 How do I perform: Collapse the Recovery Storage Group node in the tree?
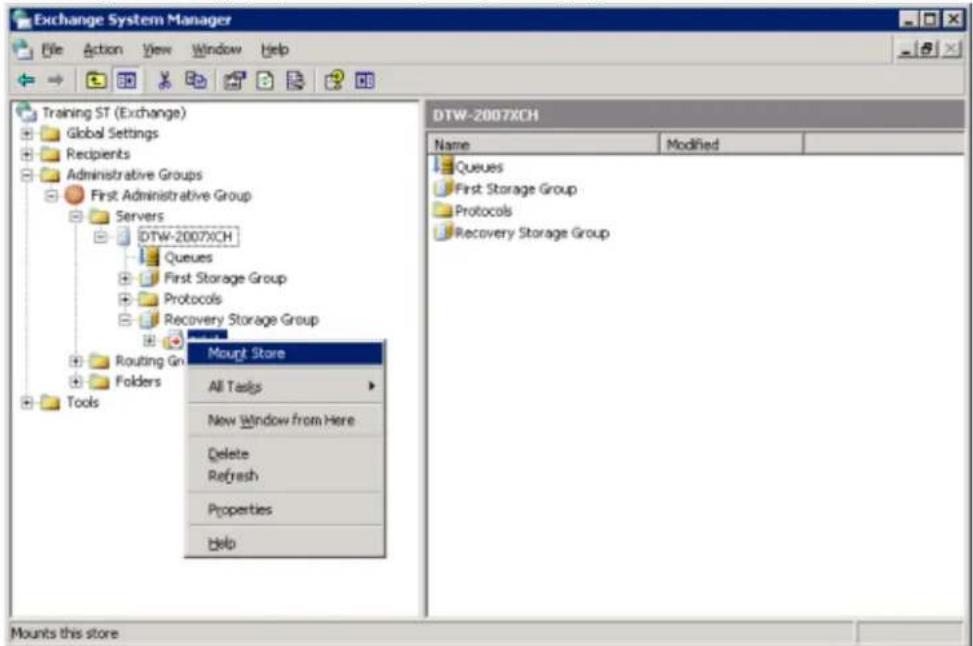click(x=125, y=320)
